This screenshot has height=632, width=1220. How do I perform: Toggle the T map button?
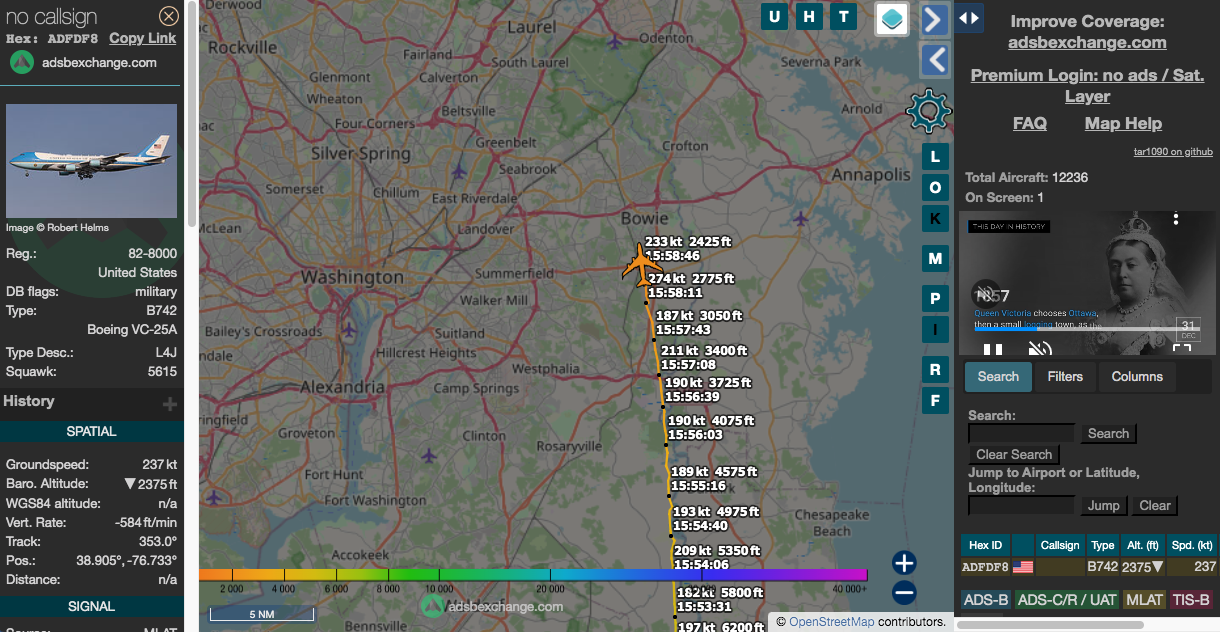point(844,16)
